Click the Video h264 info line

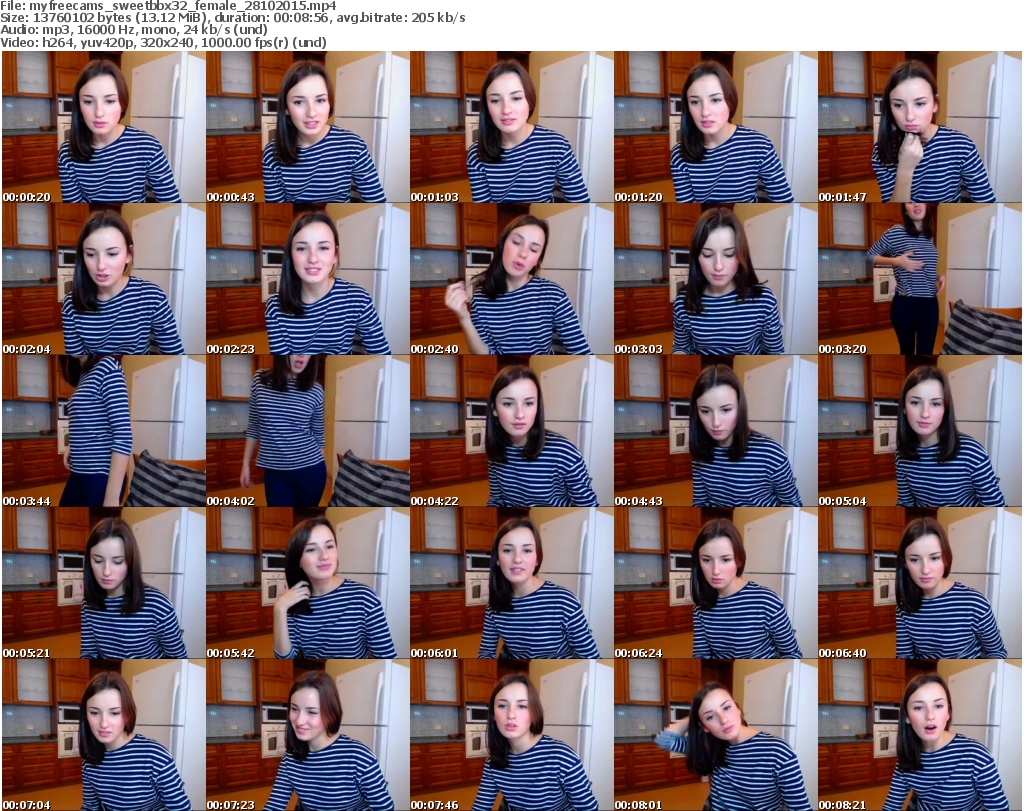(163, 42)
